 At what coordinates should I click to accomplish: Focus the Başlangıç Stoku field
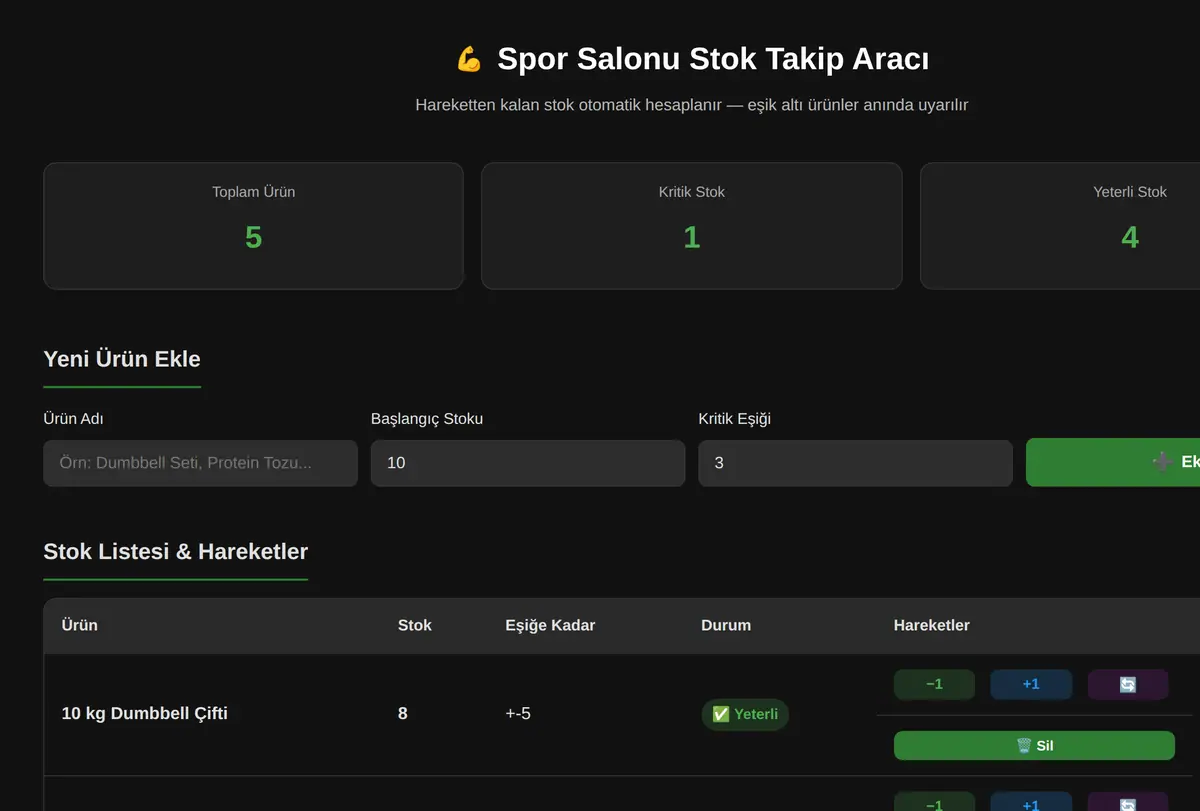528,463
